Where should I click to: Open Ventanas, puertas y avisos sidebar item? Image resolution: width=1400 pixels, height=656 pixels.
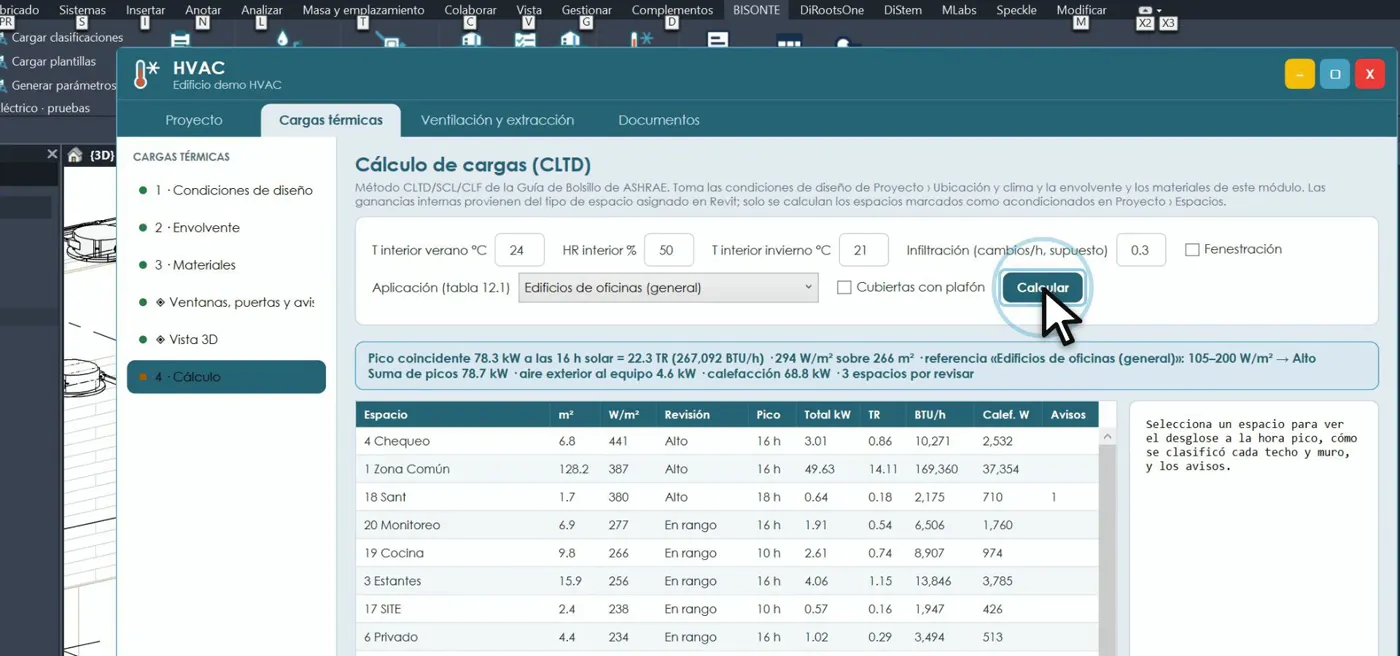coord(226,302)
